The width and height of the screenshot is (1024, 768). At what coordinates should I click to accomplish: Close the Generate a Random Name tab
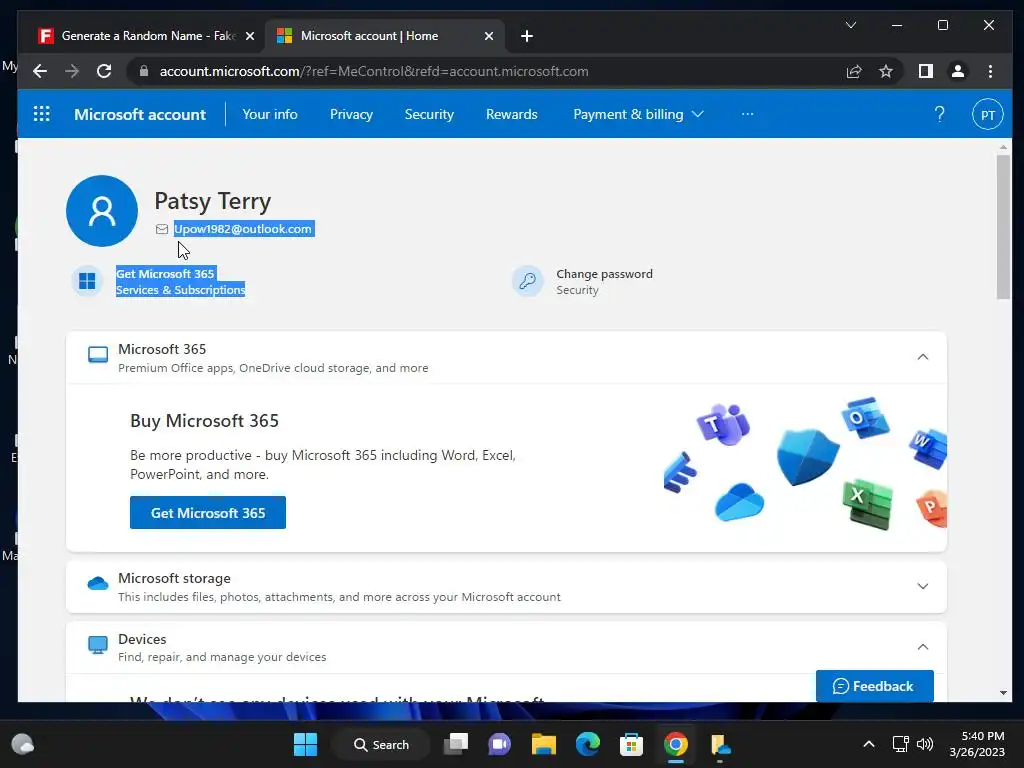click(x=249, y=36)
